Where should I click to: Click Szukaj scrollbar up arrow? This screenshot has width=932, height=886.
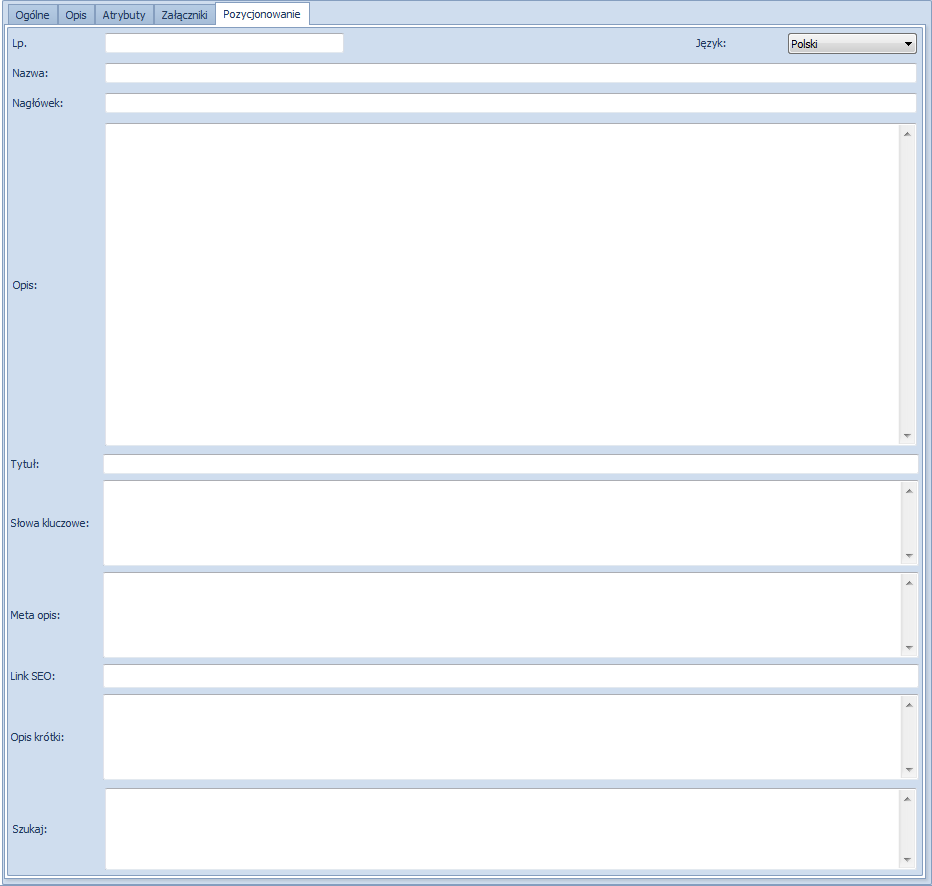click(907, 799)
